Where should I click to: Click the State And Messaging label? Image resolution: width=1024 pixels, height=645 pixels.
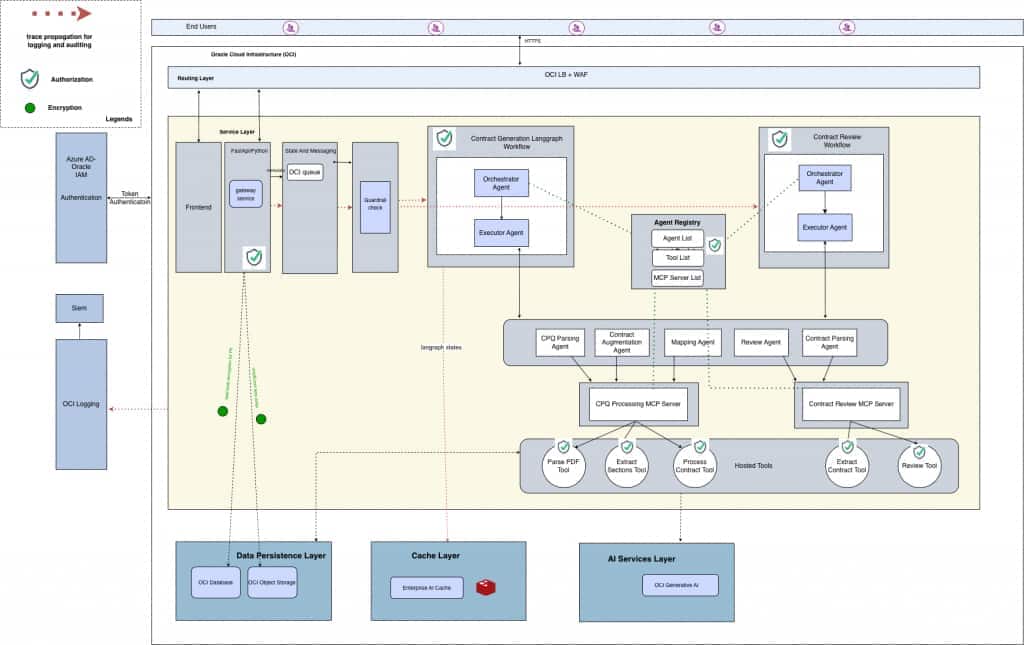coord(310,151)
